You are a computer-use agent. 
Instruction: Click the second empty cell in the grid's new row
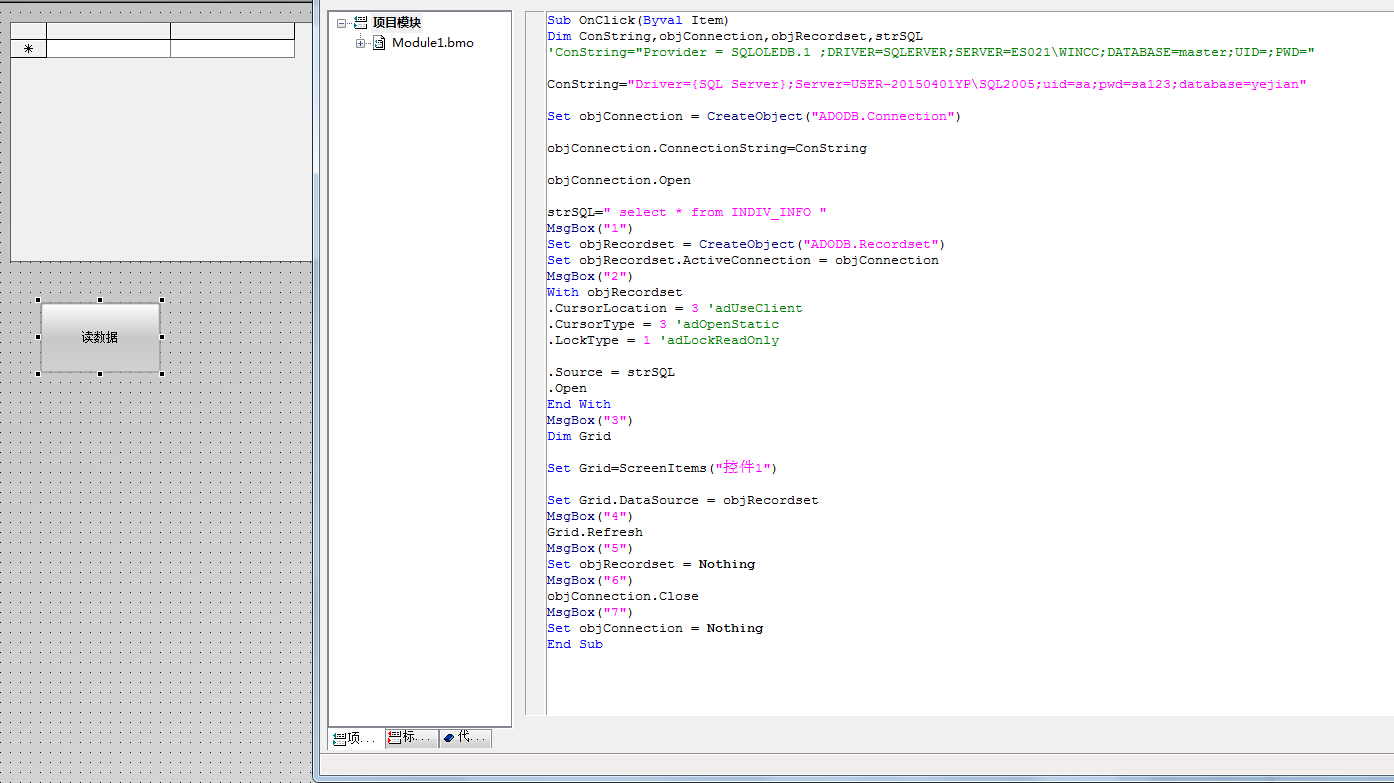coord(232,48)
